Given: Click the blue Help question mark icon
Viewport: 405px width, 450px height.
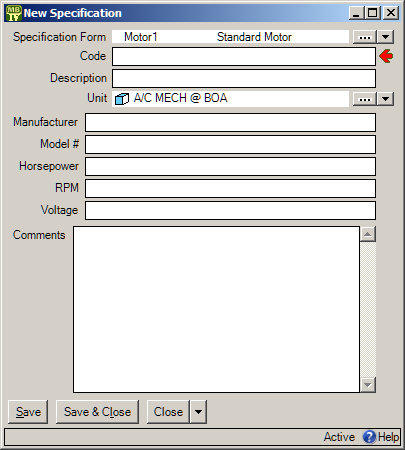Looking at the screenshot, I should [x=369, y=437].
